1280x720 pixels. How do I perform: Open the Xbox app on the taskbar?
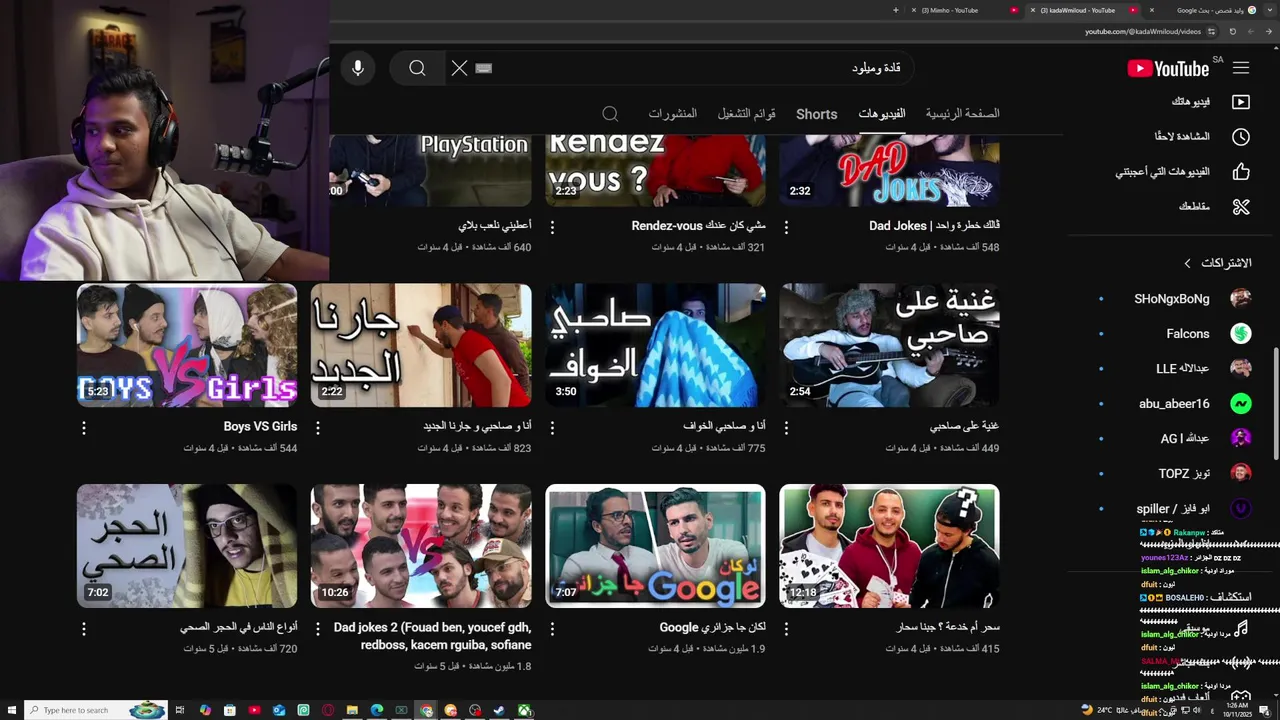(x=524, y=710)
